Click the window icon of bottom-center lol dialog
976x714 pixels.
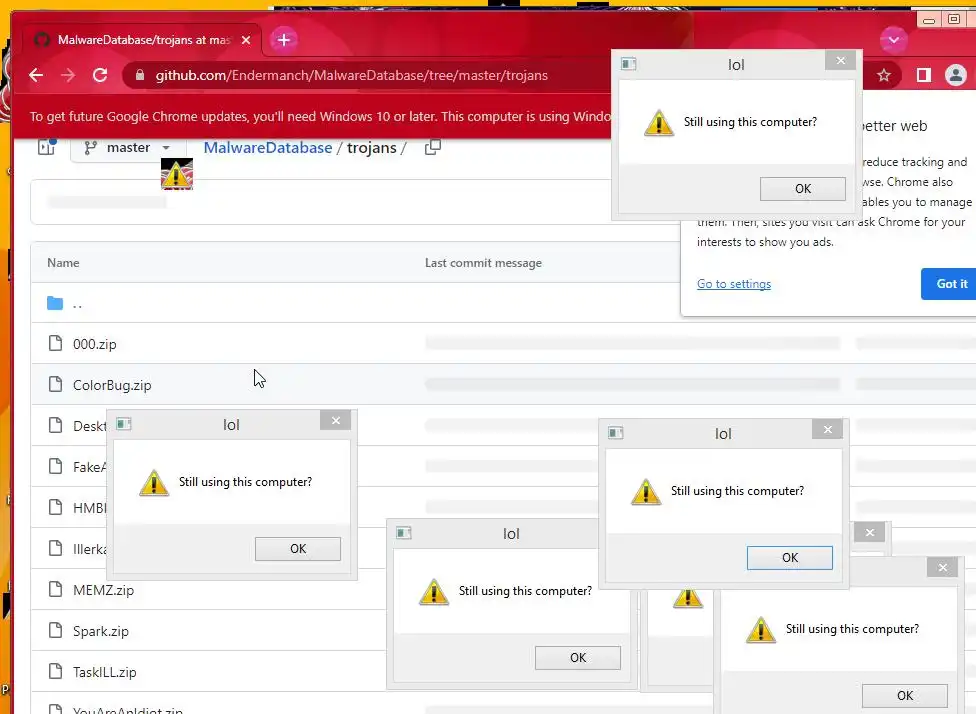(x=404, y=533)
